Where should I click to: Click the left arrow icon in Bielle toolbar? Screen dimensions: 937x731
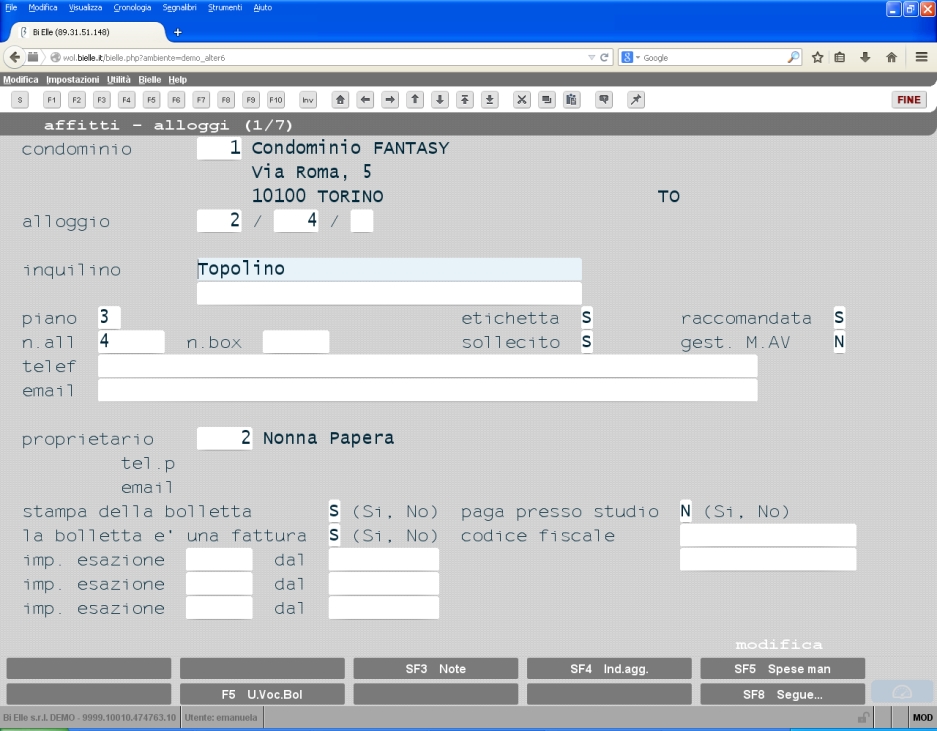[x=365, y=100]
